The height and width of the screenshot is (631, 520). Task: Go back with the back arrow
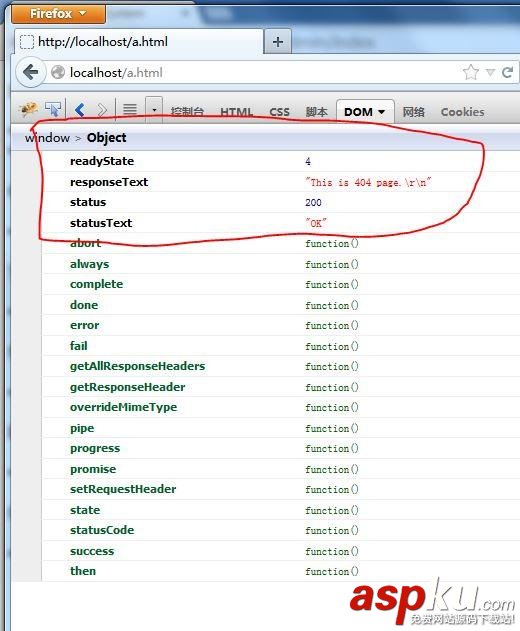[31, 72]
